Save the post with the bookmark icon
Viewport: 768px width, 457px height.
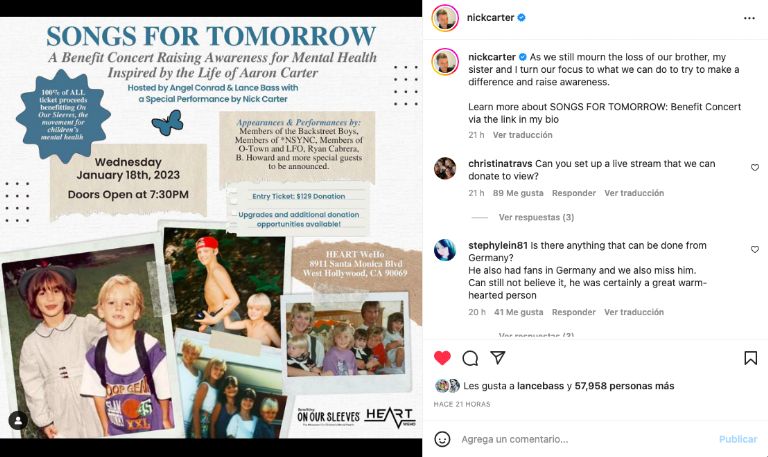pyautogui.click(x=750, y=358)
